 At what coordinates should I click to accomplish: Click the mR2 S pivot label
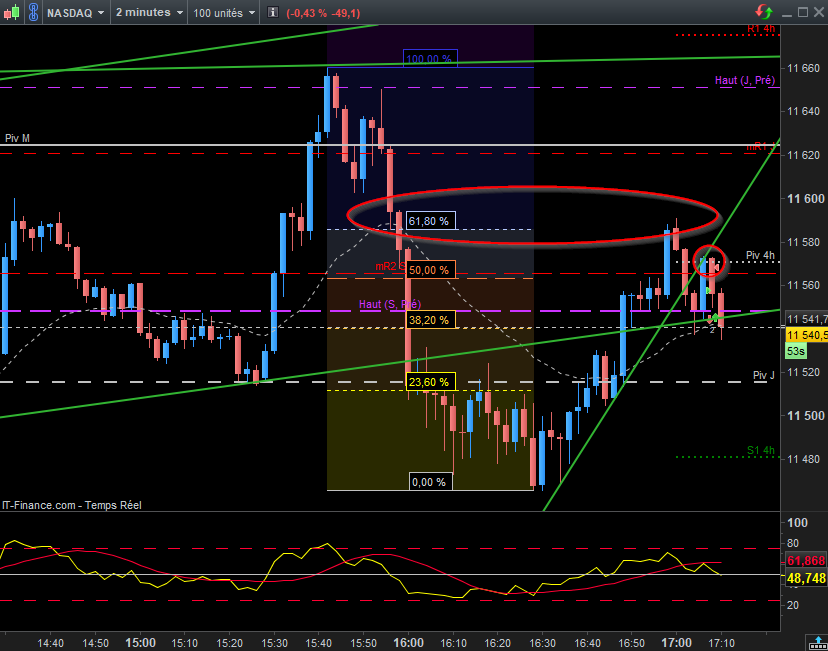(x=391, y=267)
